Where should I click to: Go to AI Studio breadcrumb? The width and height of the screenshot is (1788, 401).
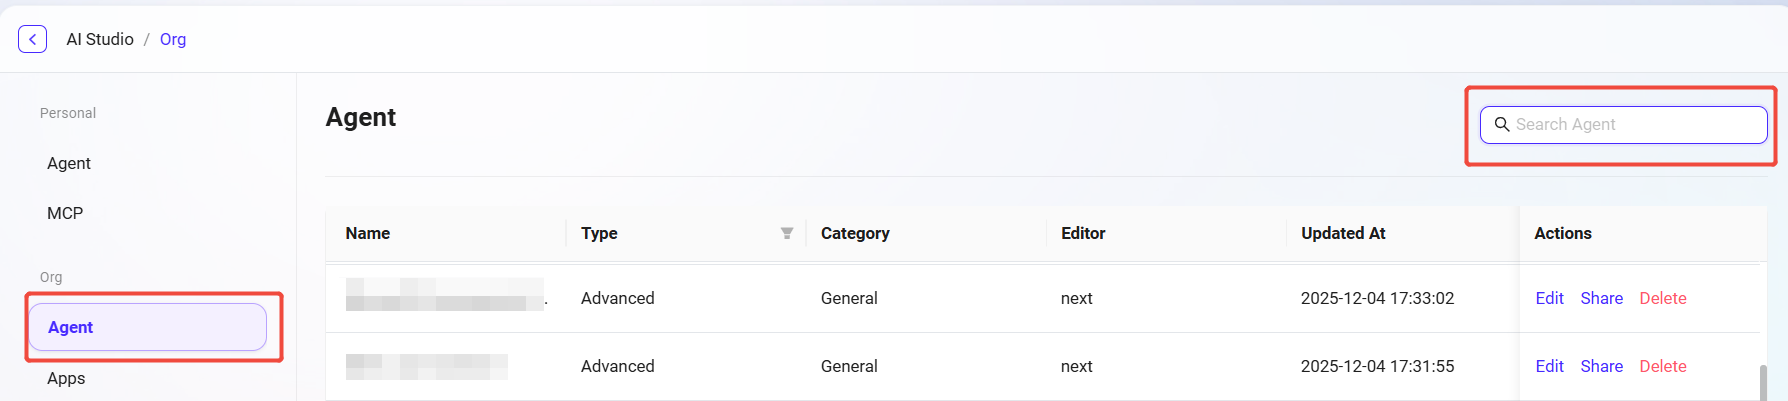[100, 39]
